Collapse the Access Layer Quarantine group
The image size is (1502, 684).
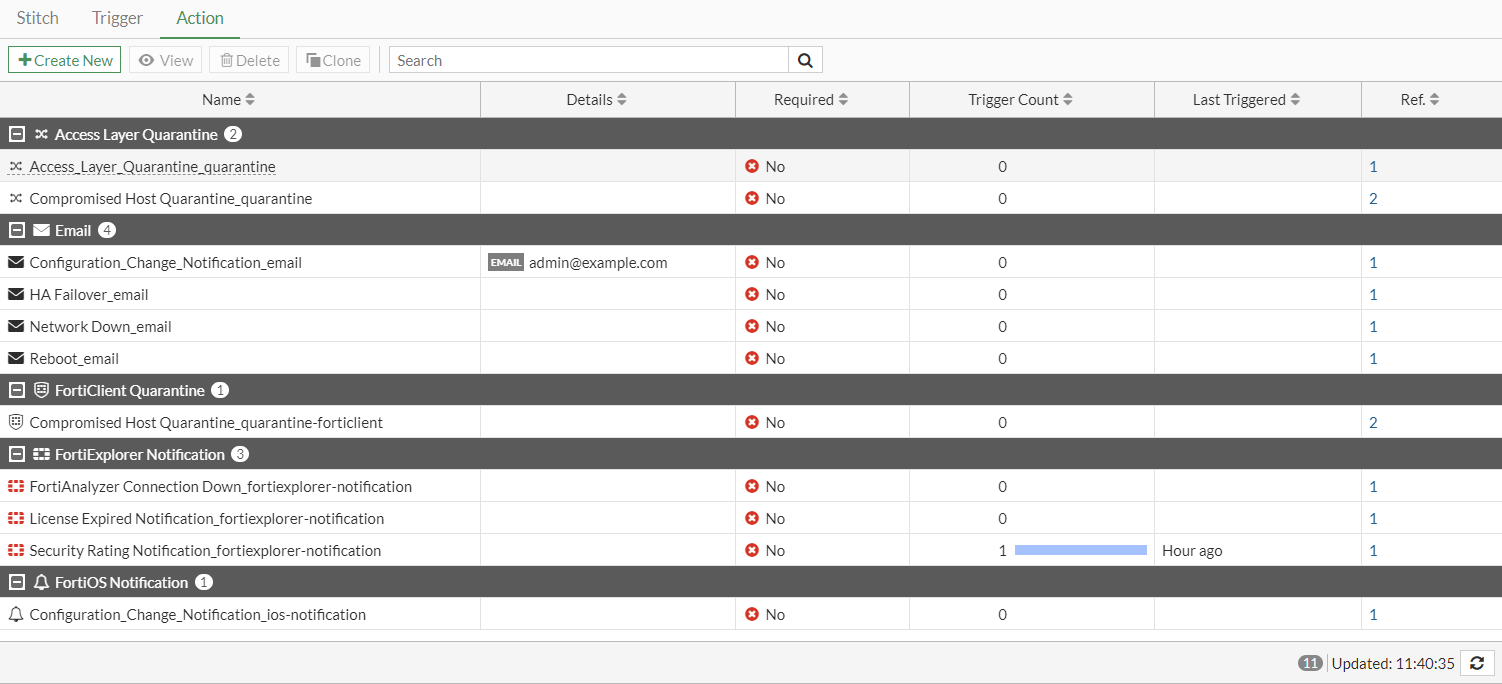click(15, 133)
